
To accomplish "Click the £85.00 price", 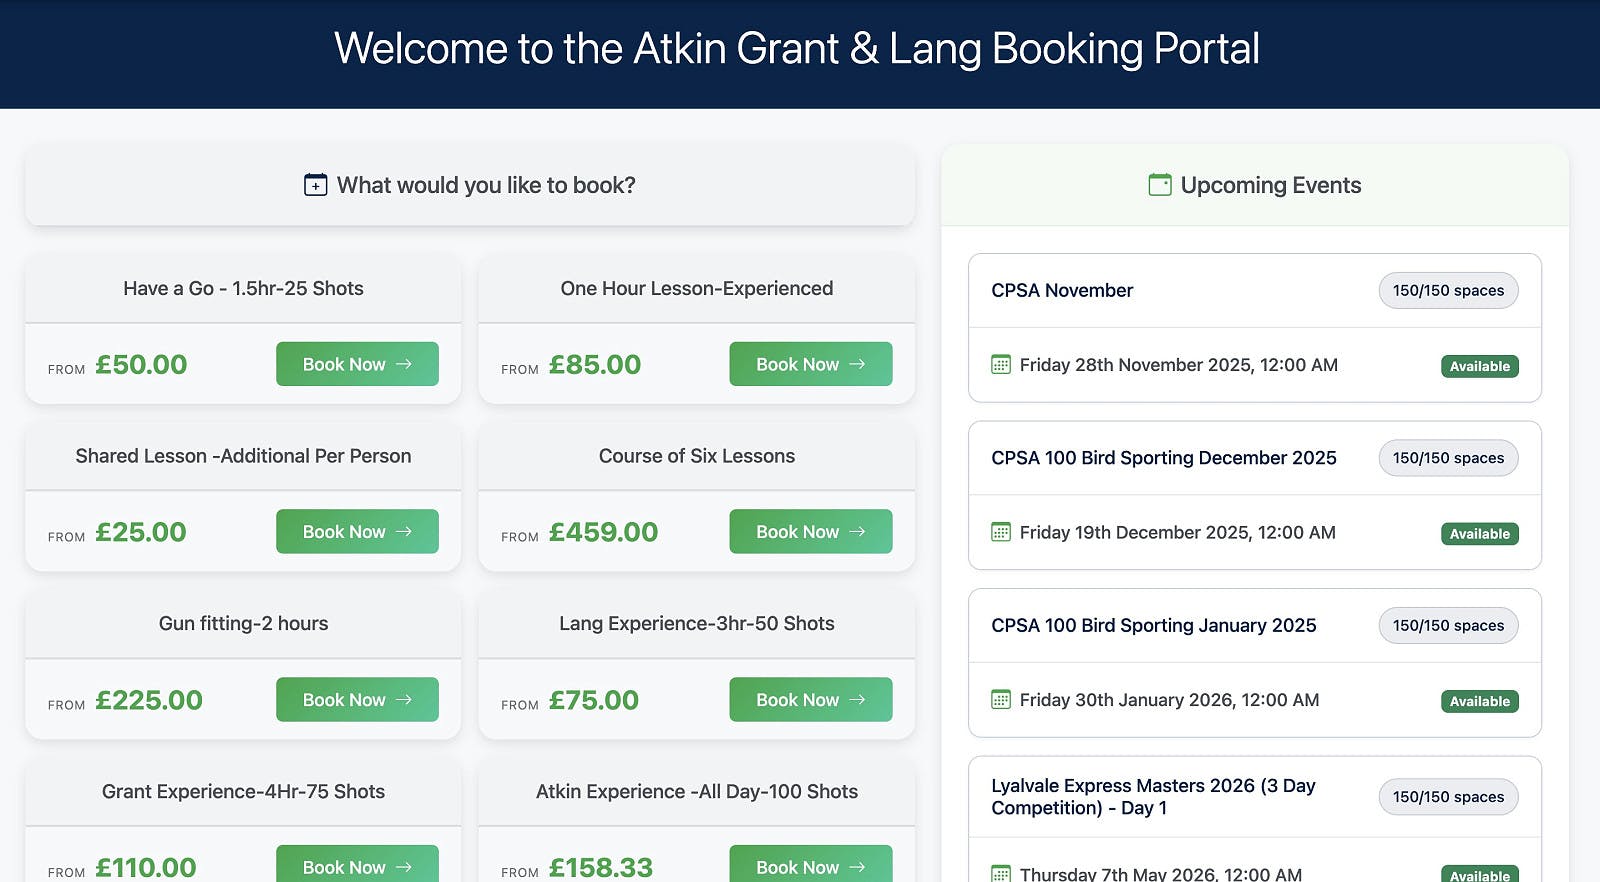I will coord(595,364).
